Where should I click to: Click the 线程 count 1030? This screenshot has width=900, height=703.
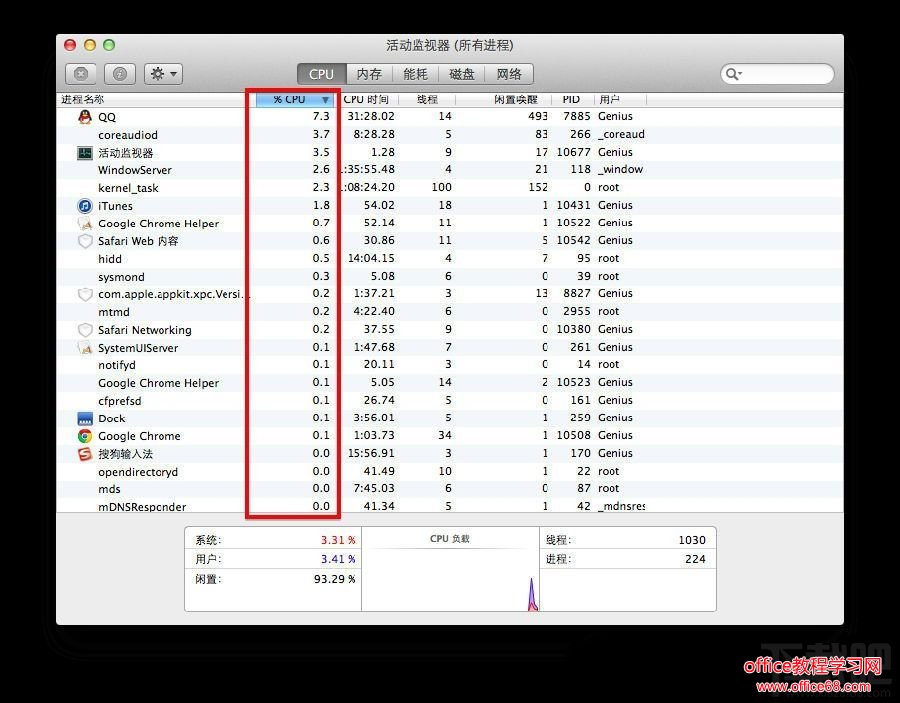[692, 540]
